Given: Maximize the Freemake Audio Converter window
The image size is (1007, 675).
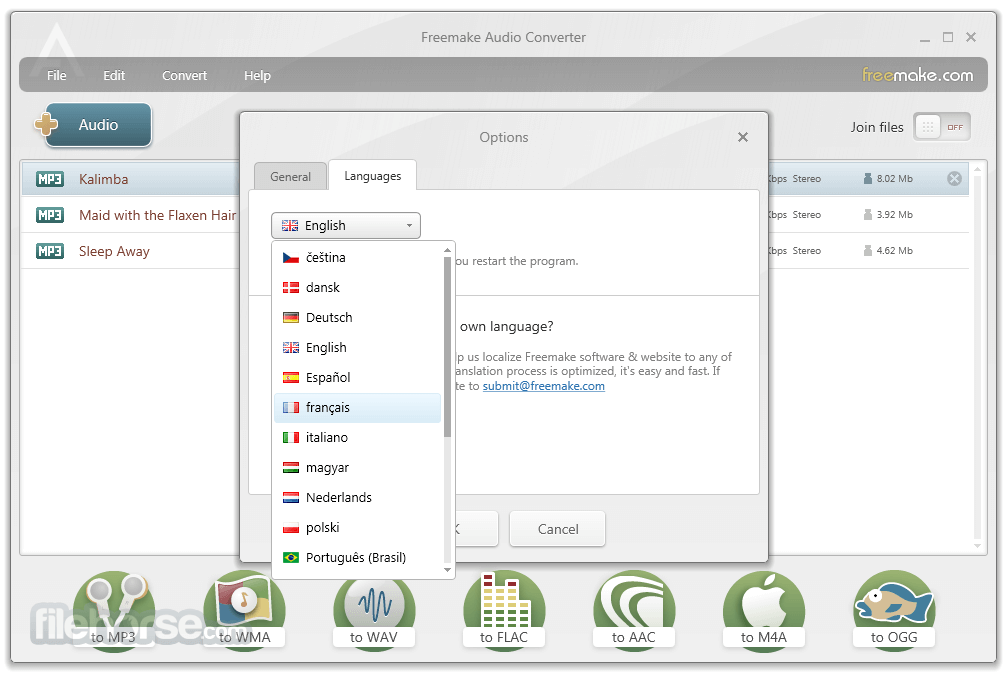Looking at the screenshot, I should [948, 37].
